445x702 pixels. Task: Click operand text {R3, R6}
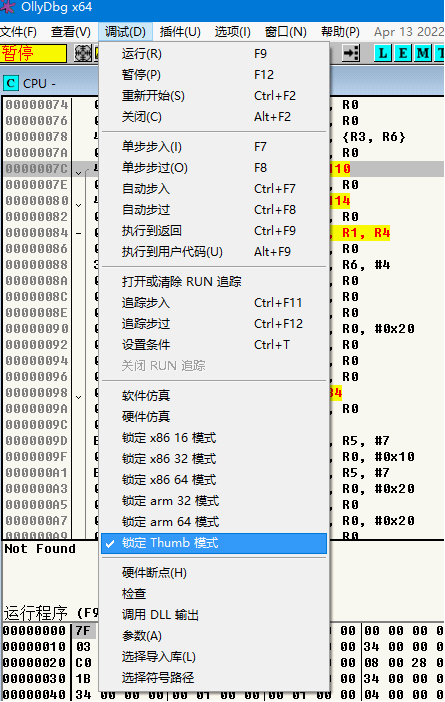[374, 137]
